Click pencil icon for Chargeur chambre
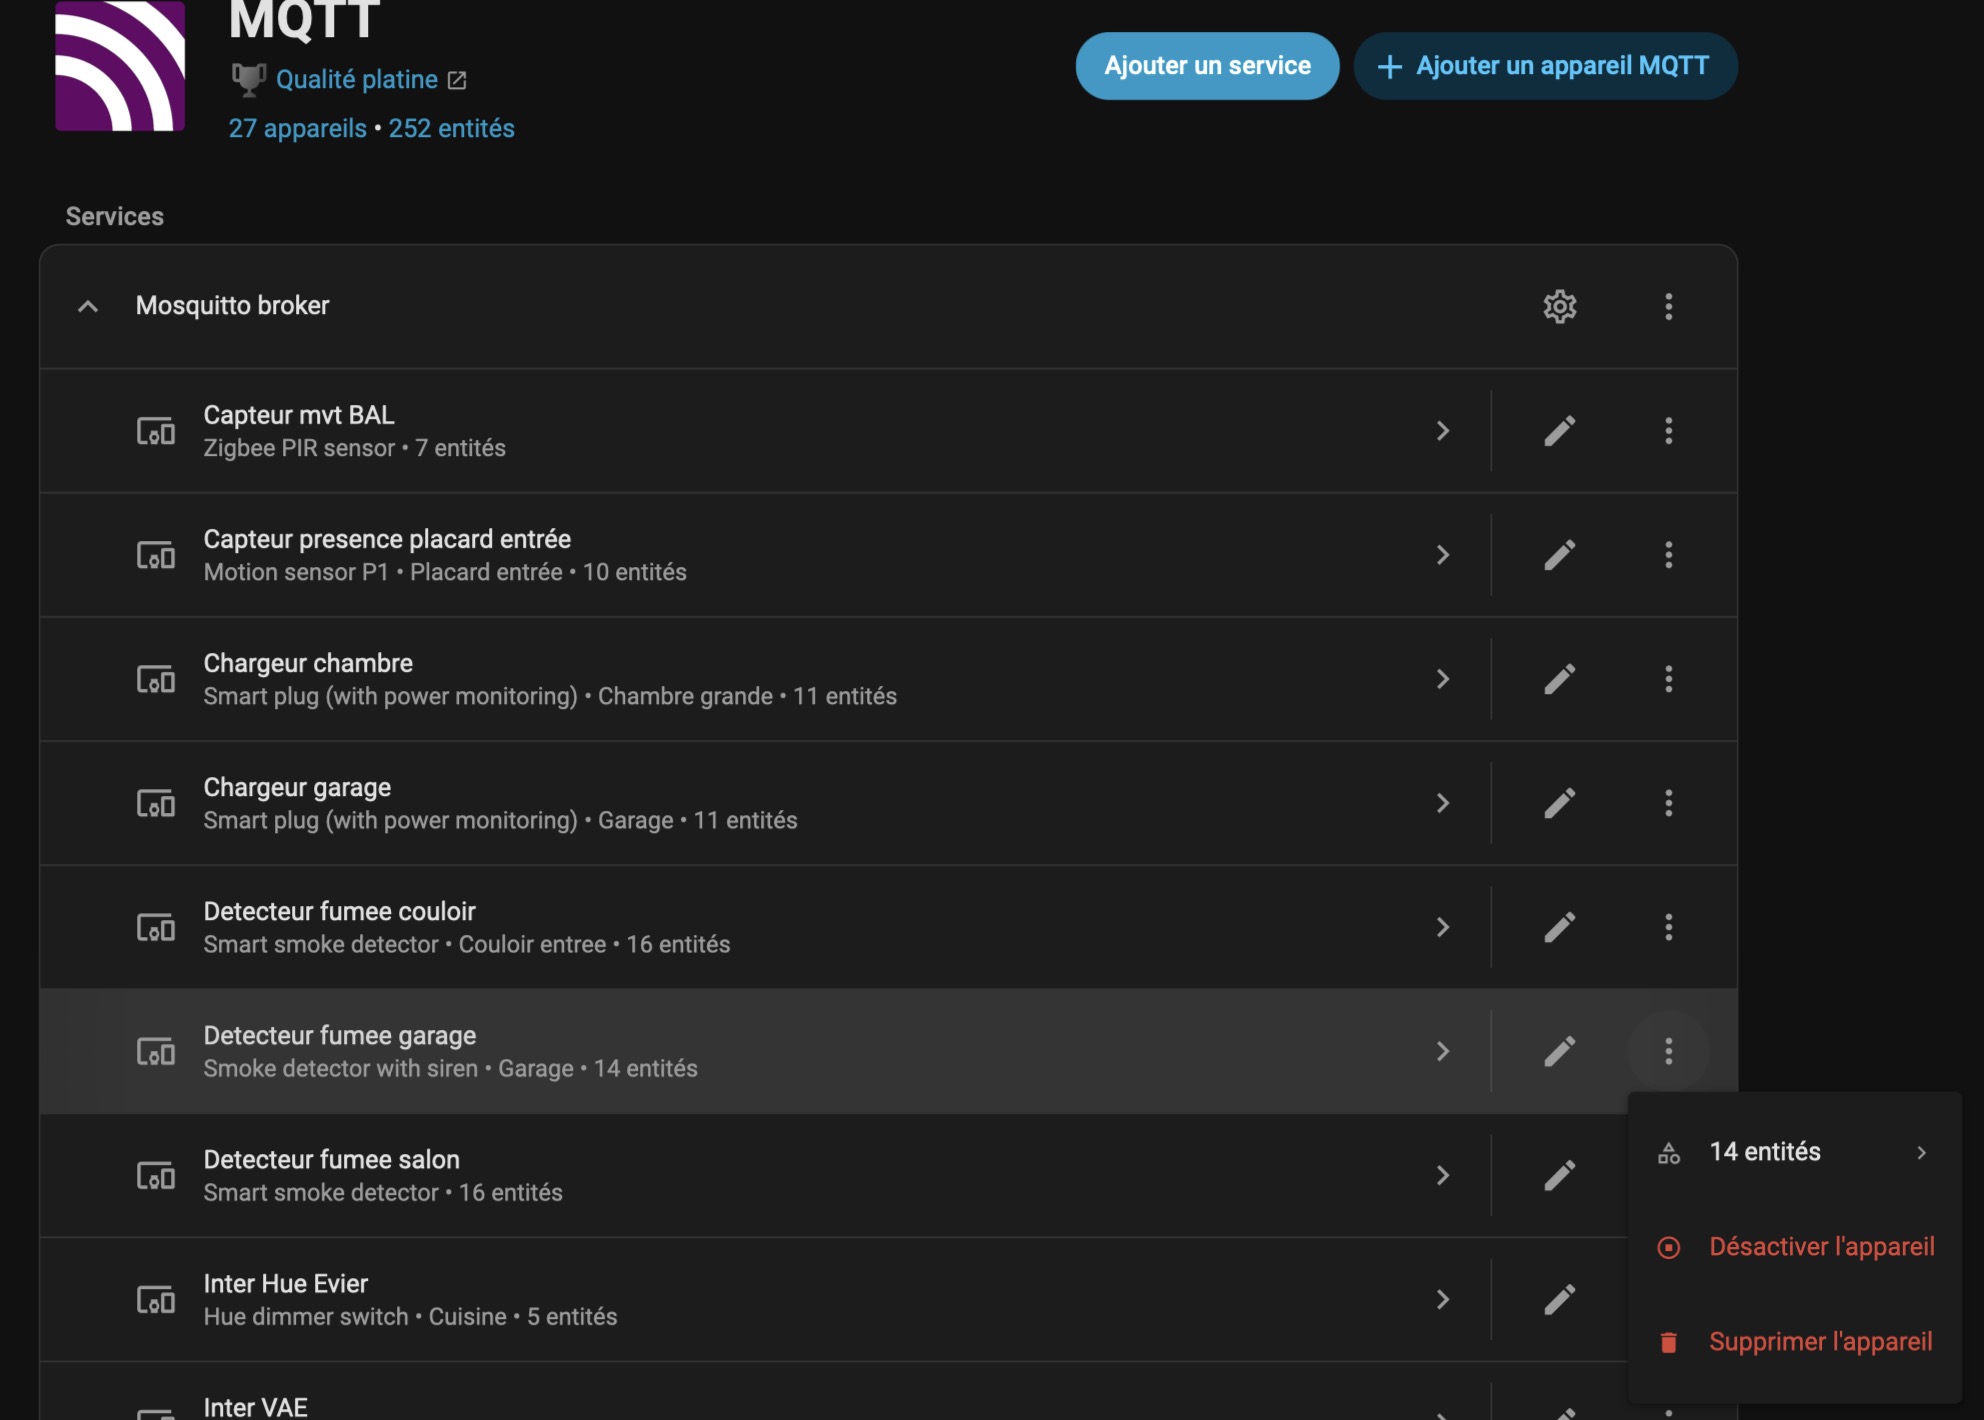Viewport: 1984px width, 1420px height. point(1559,679)
